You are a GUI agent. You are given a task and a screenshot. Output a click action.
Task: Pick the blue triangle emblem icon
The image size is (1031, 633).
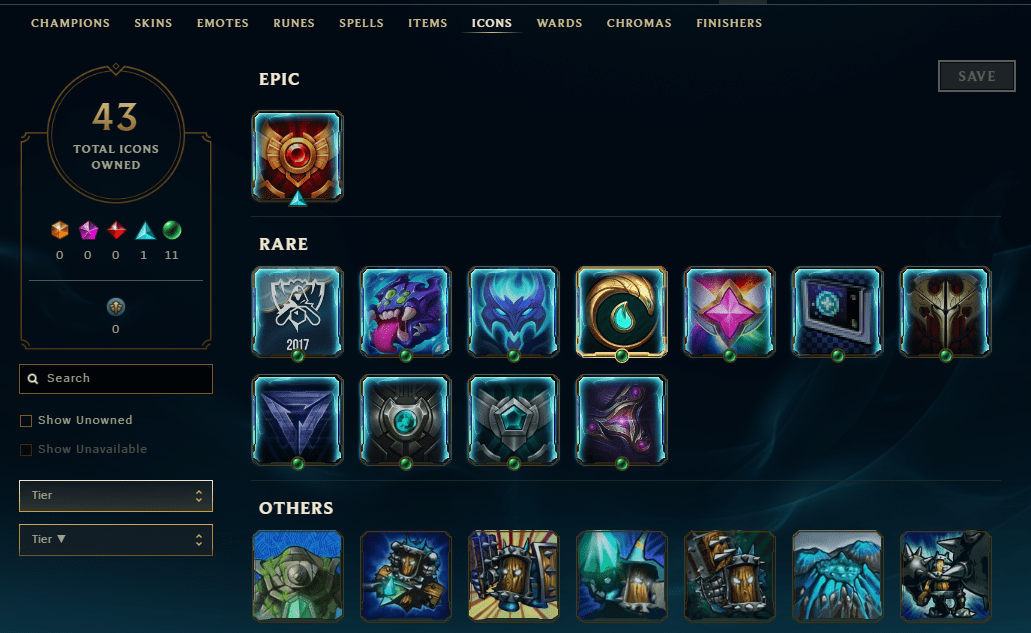pyautogui.click(x=297, y=420)
